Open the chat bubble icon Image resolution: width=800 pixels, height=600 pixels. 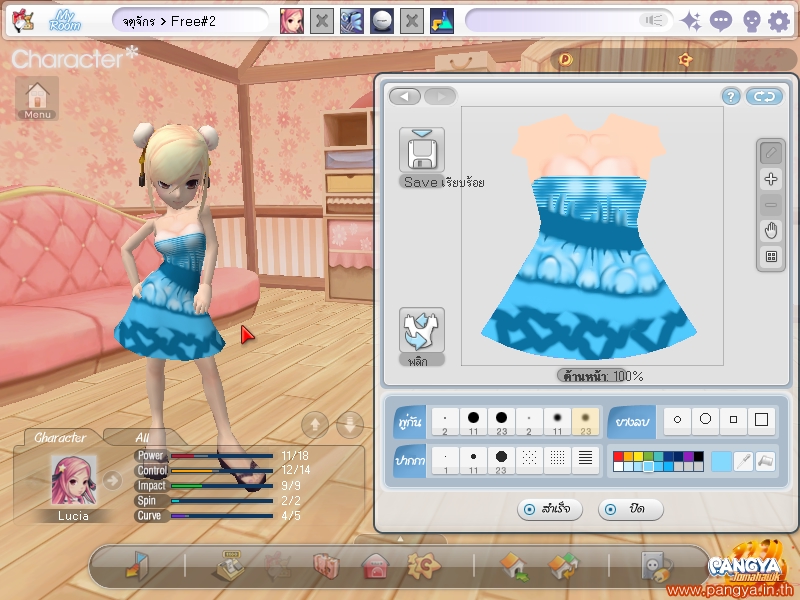point(720,21)
